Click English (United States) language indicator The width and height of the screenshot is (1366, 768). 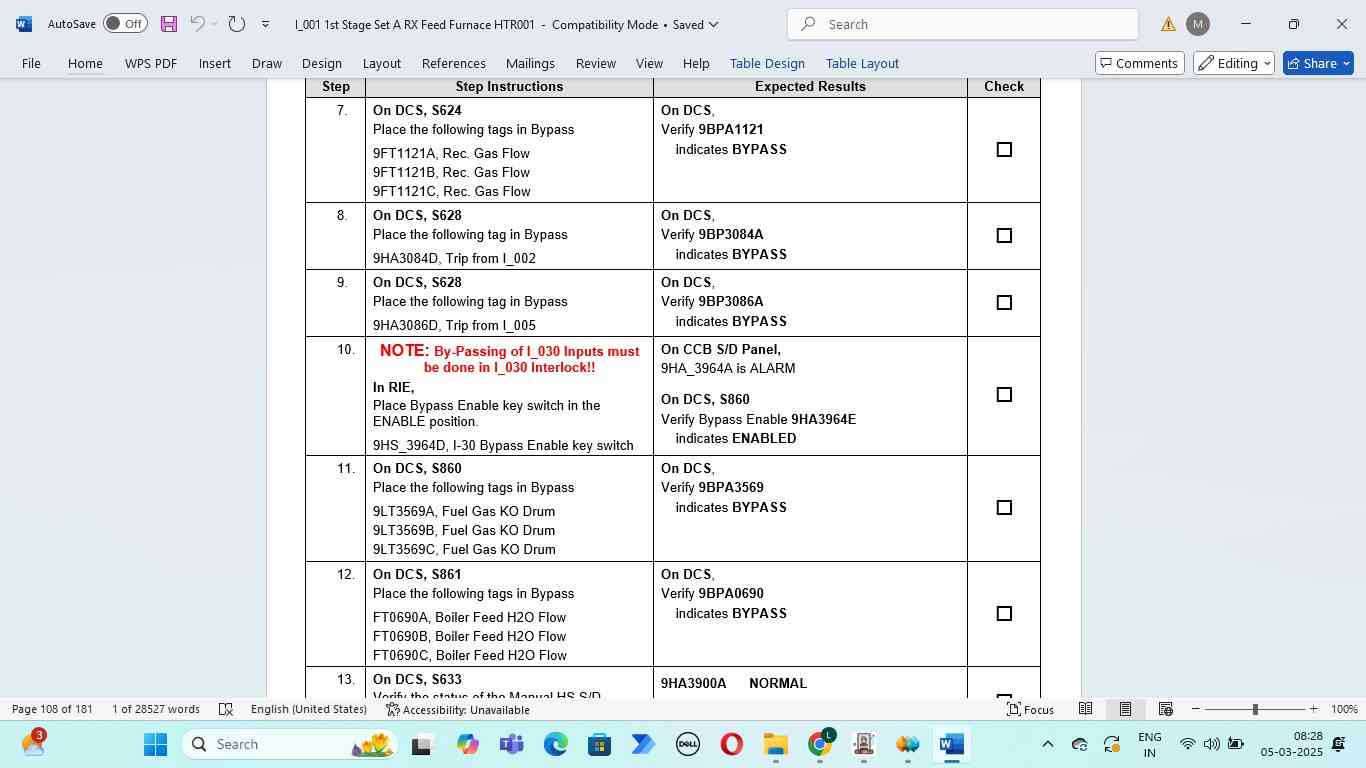click(308, 709)
